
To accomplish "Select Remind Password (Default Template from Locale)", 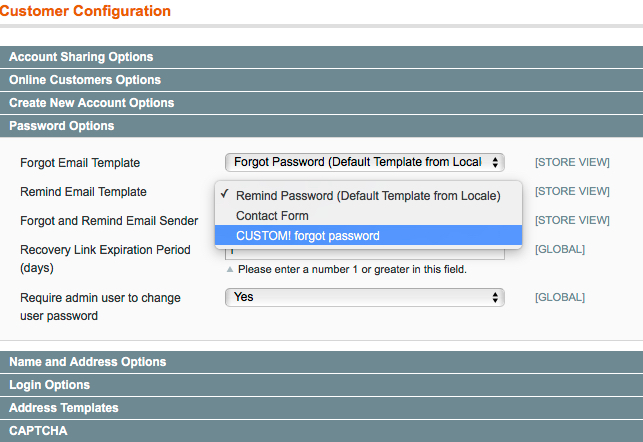I will pos(368,196).
